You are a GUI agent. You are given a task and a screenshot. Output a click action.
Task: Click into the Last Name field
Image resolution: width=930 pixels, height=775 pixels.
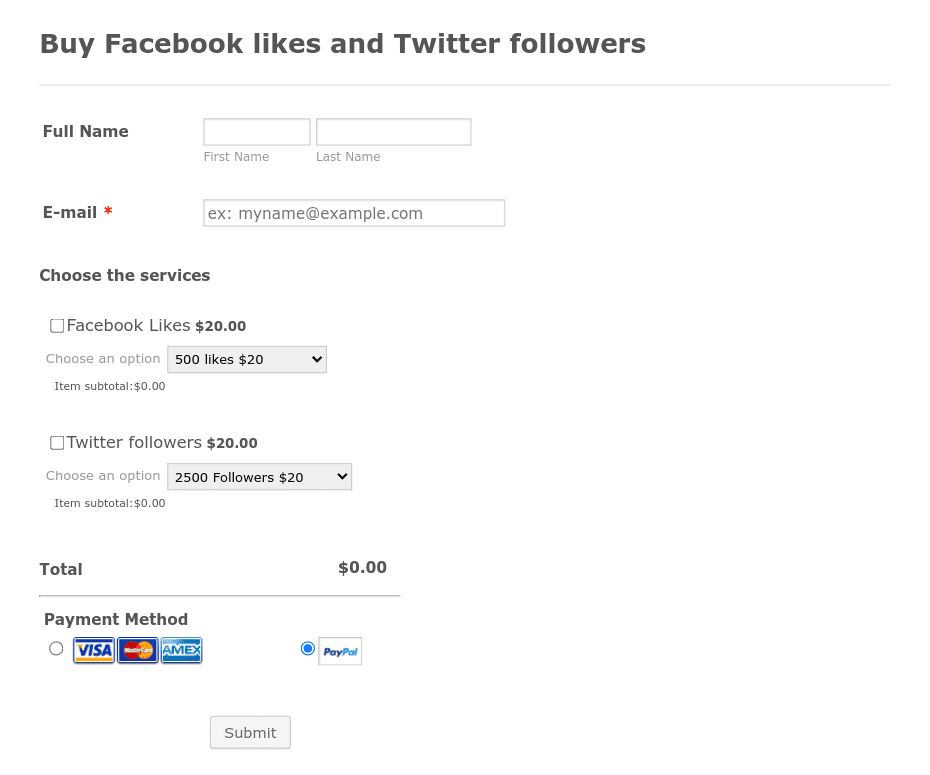(393, 131)
